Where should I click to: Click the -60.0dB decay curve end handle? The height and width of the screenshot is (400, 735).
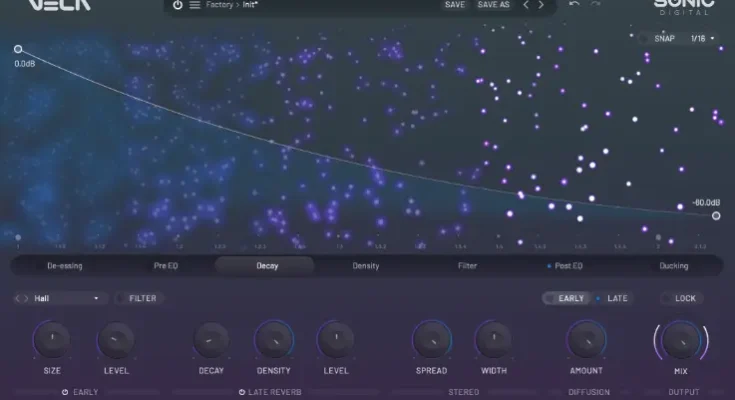tap(716, 215)
